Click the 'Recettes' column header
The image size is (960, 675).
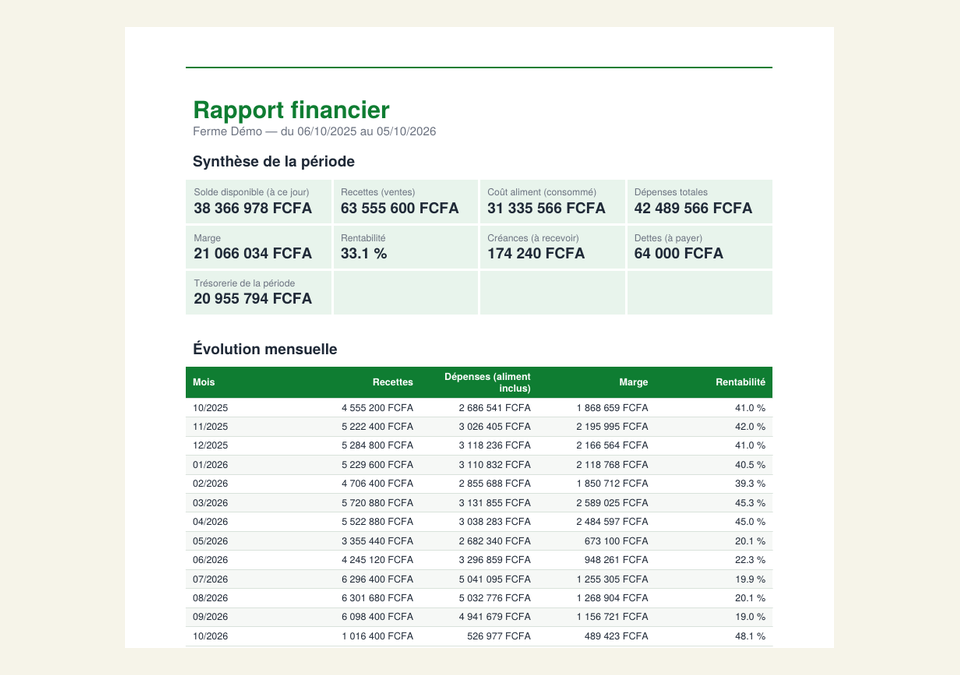coord(392,382)
